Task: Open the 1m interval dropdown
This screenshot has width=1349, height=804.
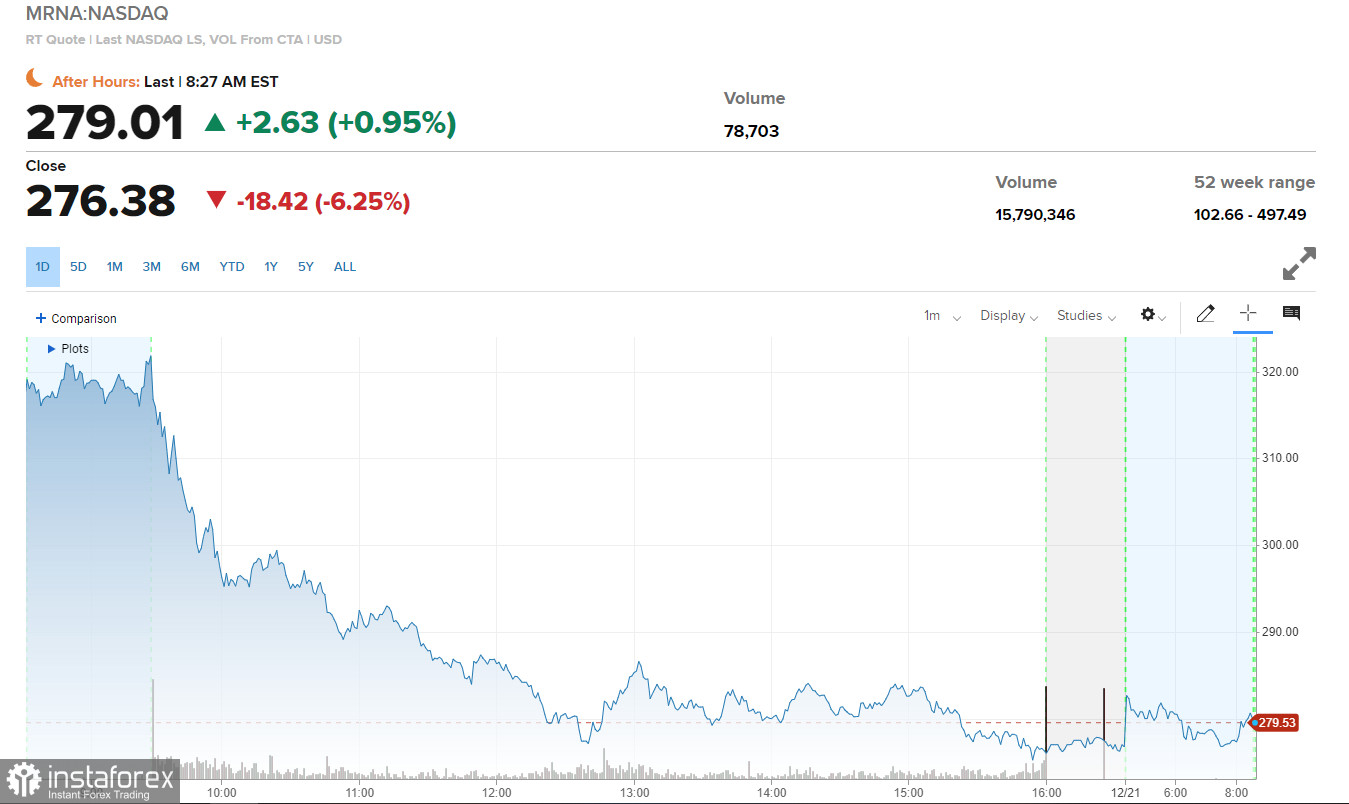Action: pos(942,316)
